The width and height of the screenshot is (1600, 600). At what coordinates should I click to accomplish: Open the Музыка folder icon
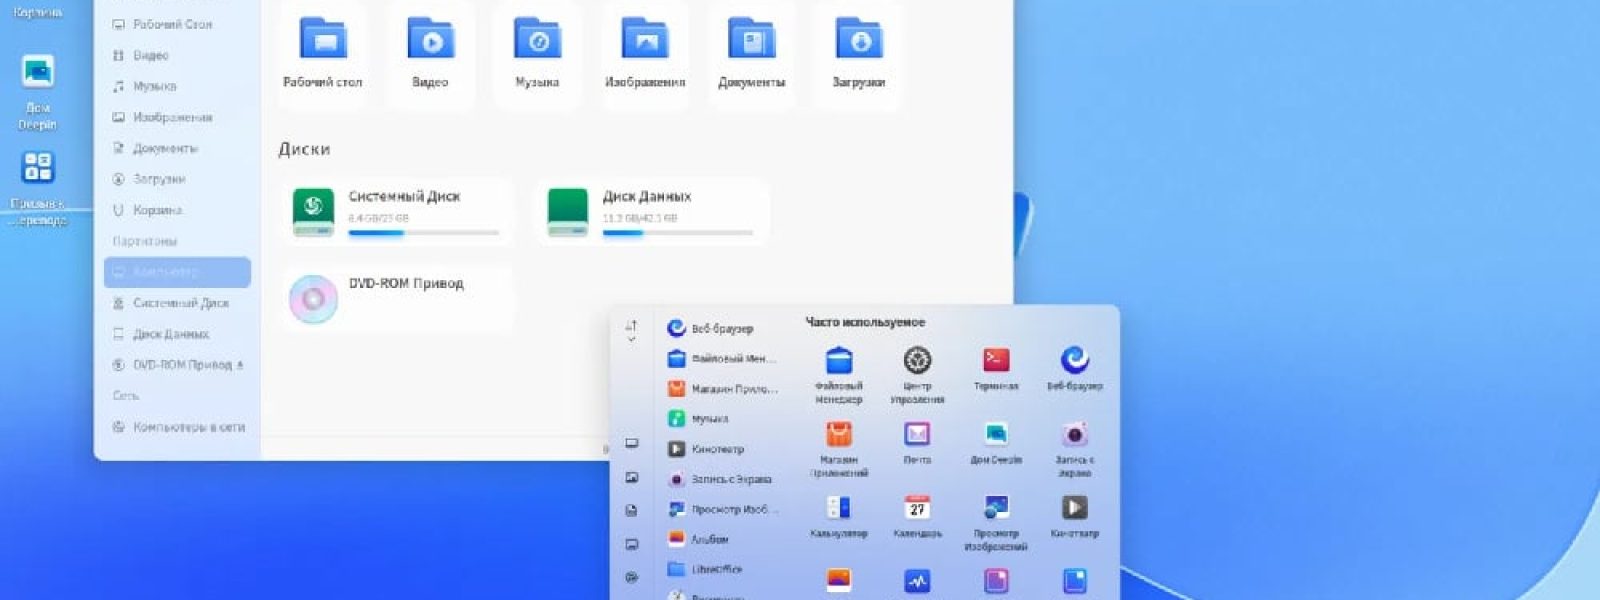tap(537, 52)
